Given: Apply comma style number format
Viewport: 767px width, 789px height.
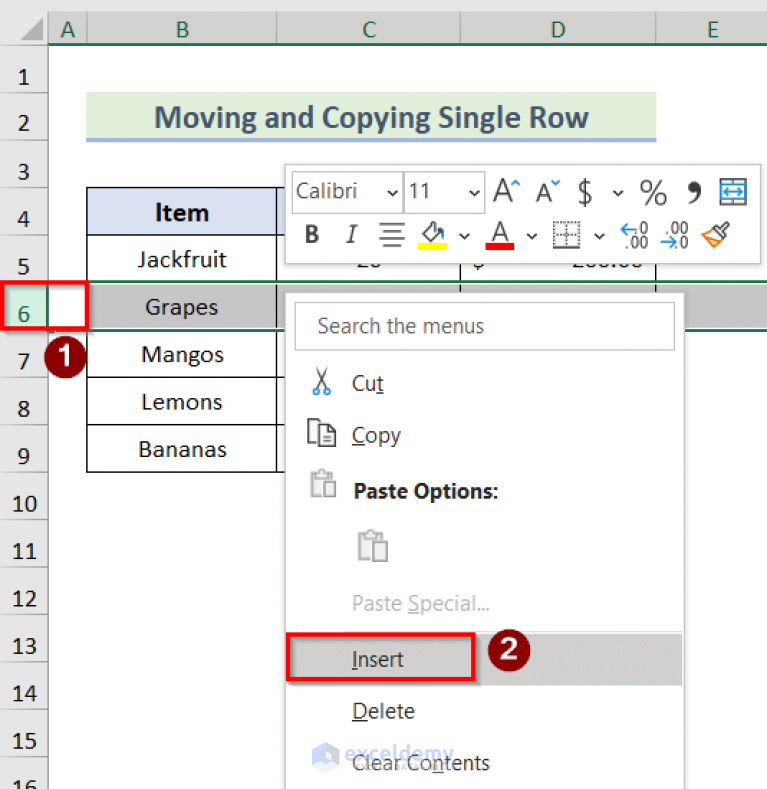Looking at the screenshot, I should [693, 191].
